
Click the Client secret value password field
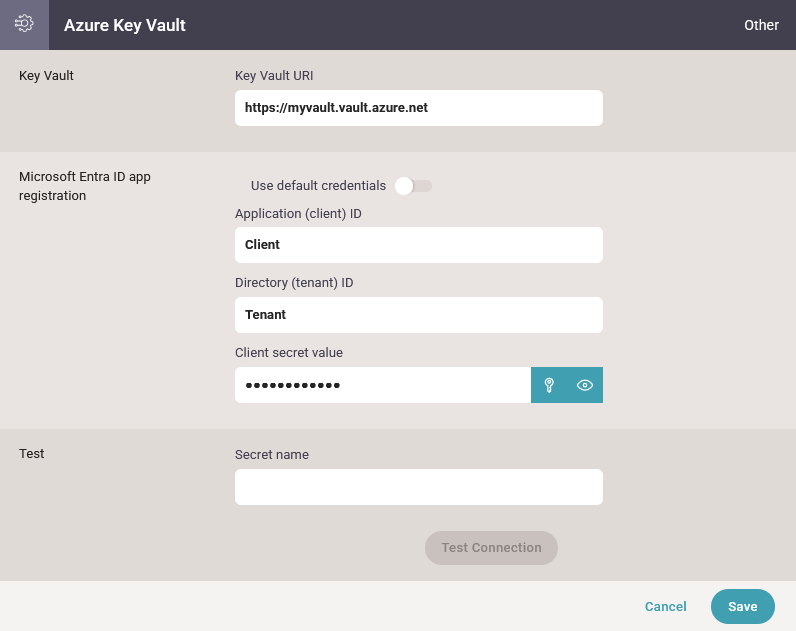383,385
